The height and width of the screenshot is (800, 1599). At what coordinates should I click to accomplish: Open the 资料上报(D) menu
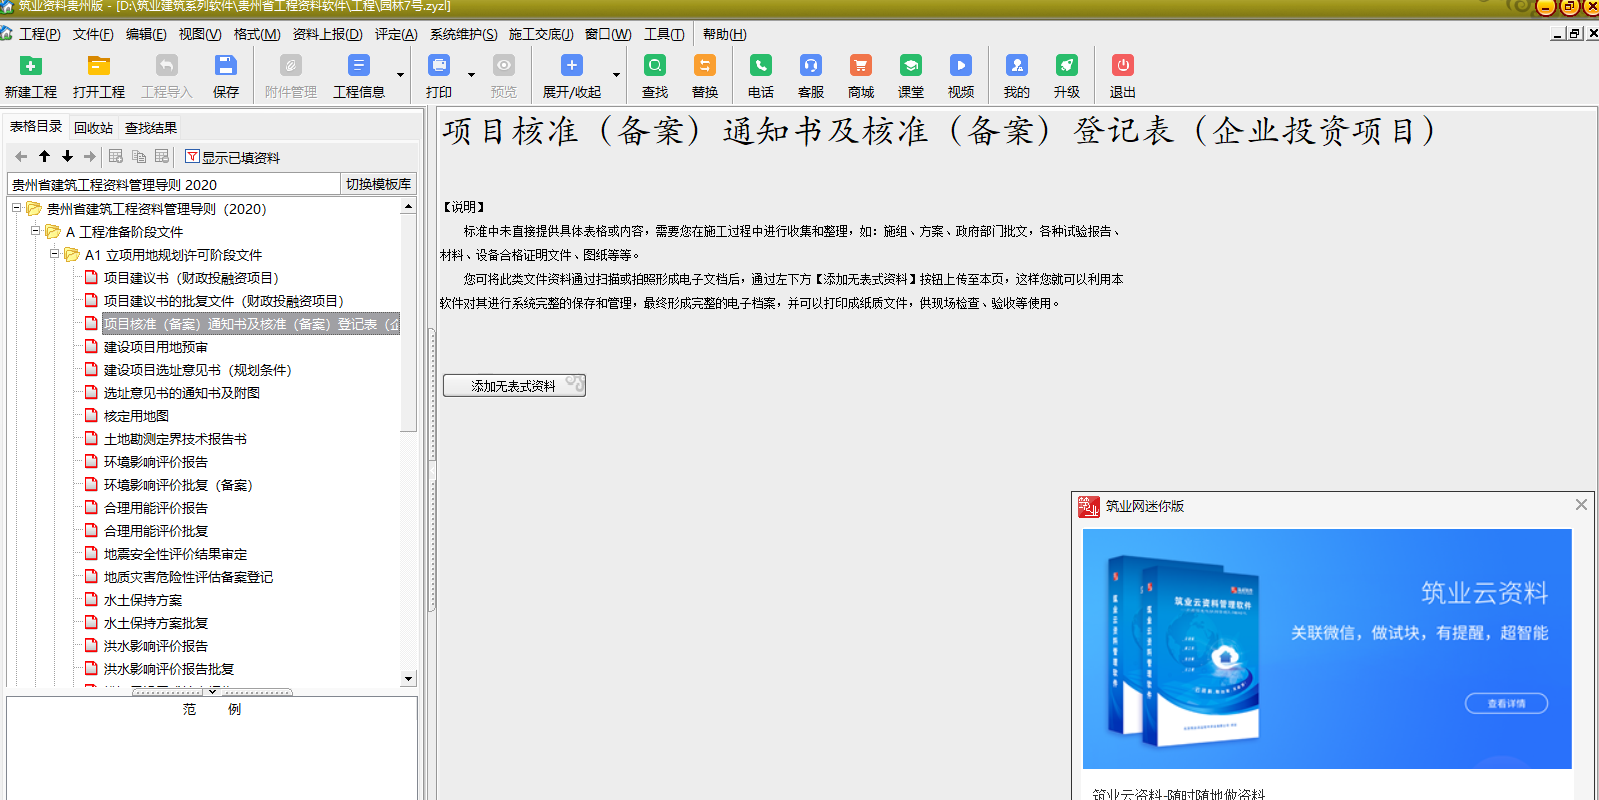click(x=327, y=34)
